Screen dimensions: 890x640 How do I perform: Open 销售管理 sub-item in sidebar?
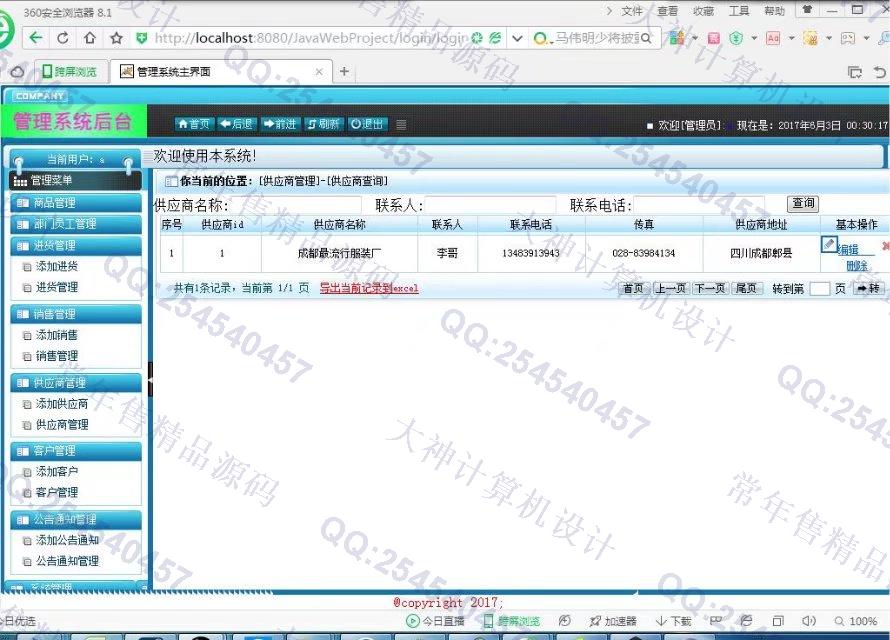pyautogui.click(x=57, y=356)
